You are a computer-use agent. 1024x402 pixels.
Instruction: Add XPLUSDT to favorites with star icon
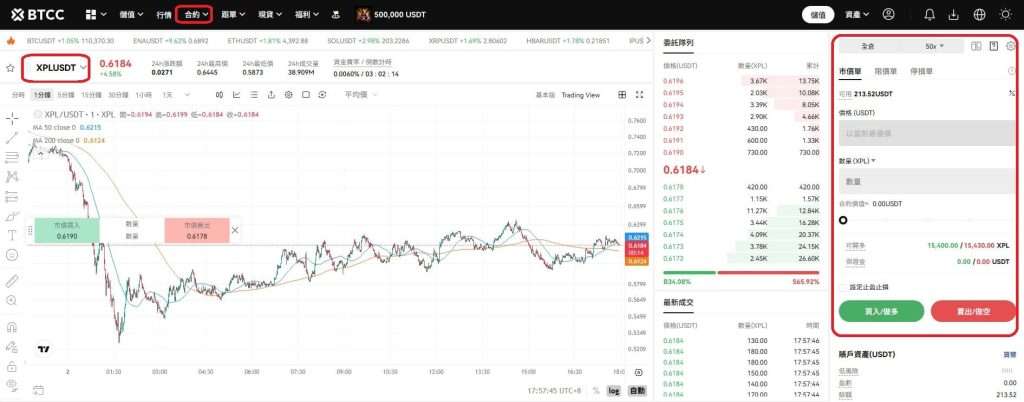[10, 68]
